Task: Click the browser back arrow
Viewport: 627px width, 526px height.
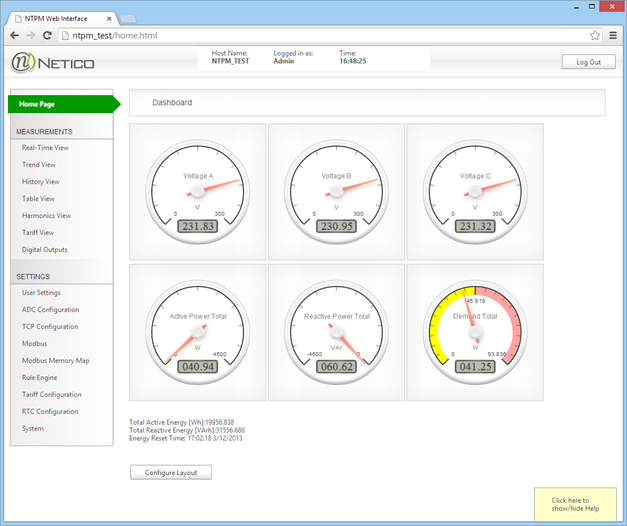Action: point(14,36)
